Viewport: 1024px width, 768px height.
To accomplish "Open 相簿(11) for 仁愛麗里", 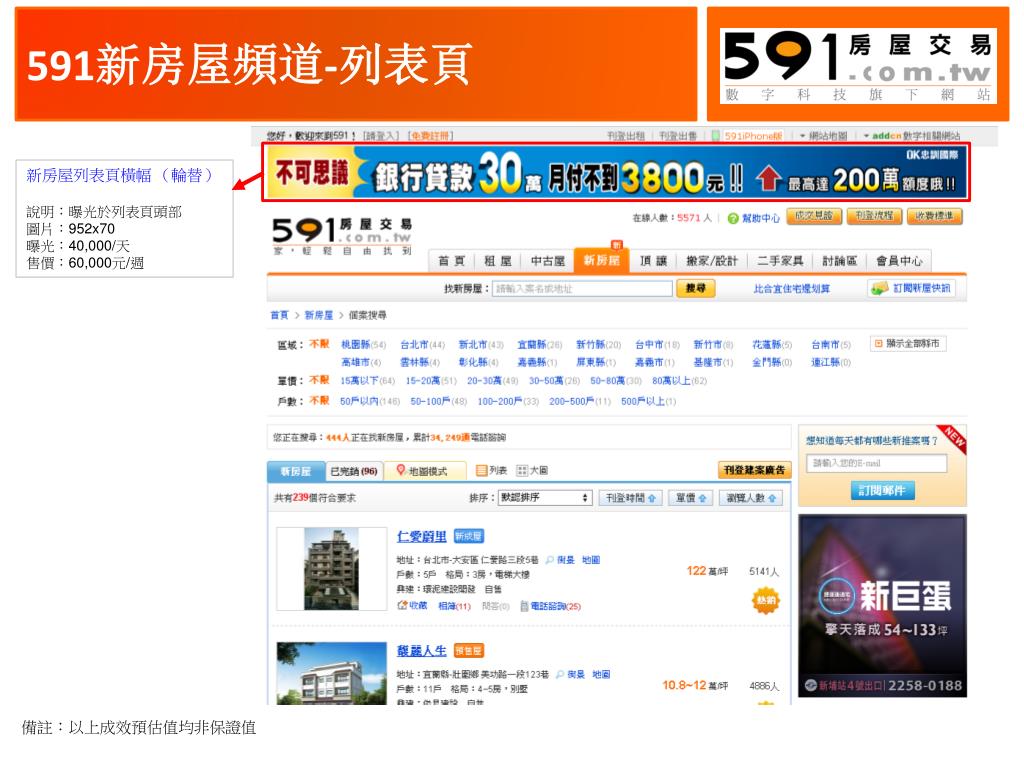I will click(455, 606).
